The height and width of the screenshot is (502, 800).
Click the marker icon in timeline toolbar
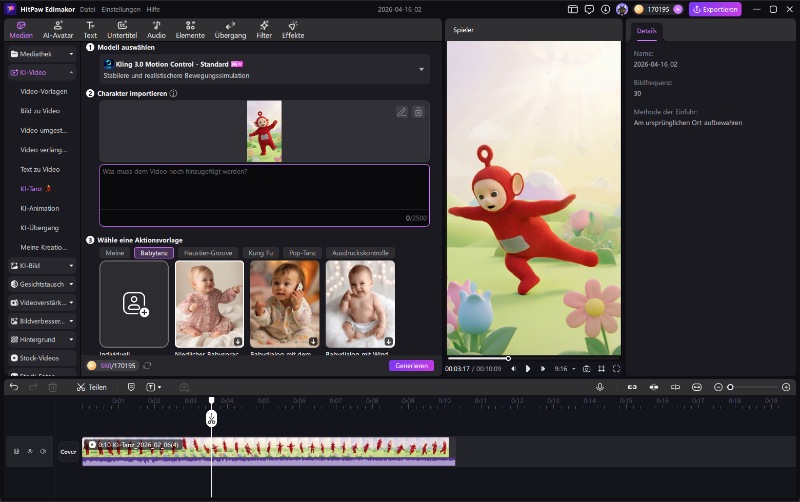tap(131, 387)
